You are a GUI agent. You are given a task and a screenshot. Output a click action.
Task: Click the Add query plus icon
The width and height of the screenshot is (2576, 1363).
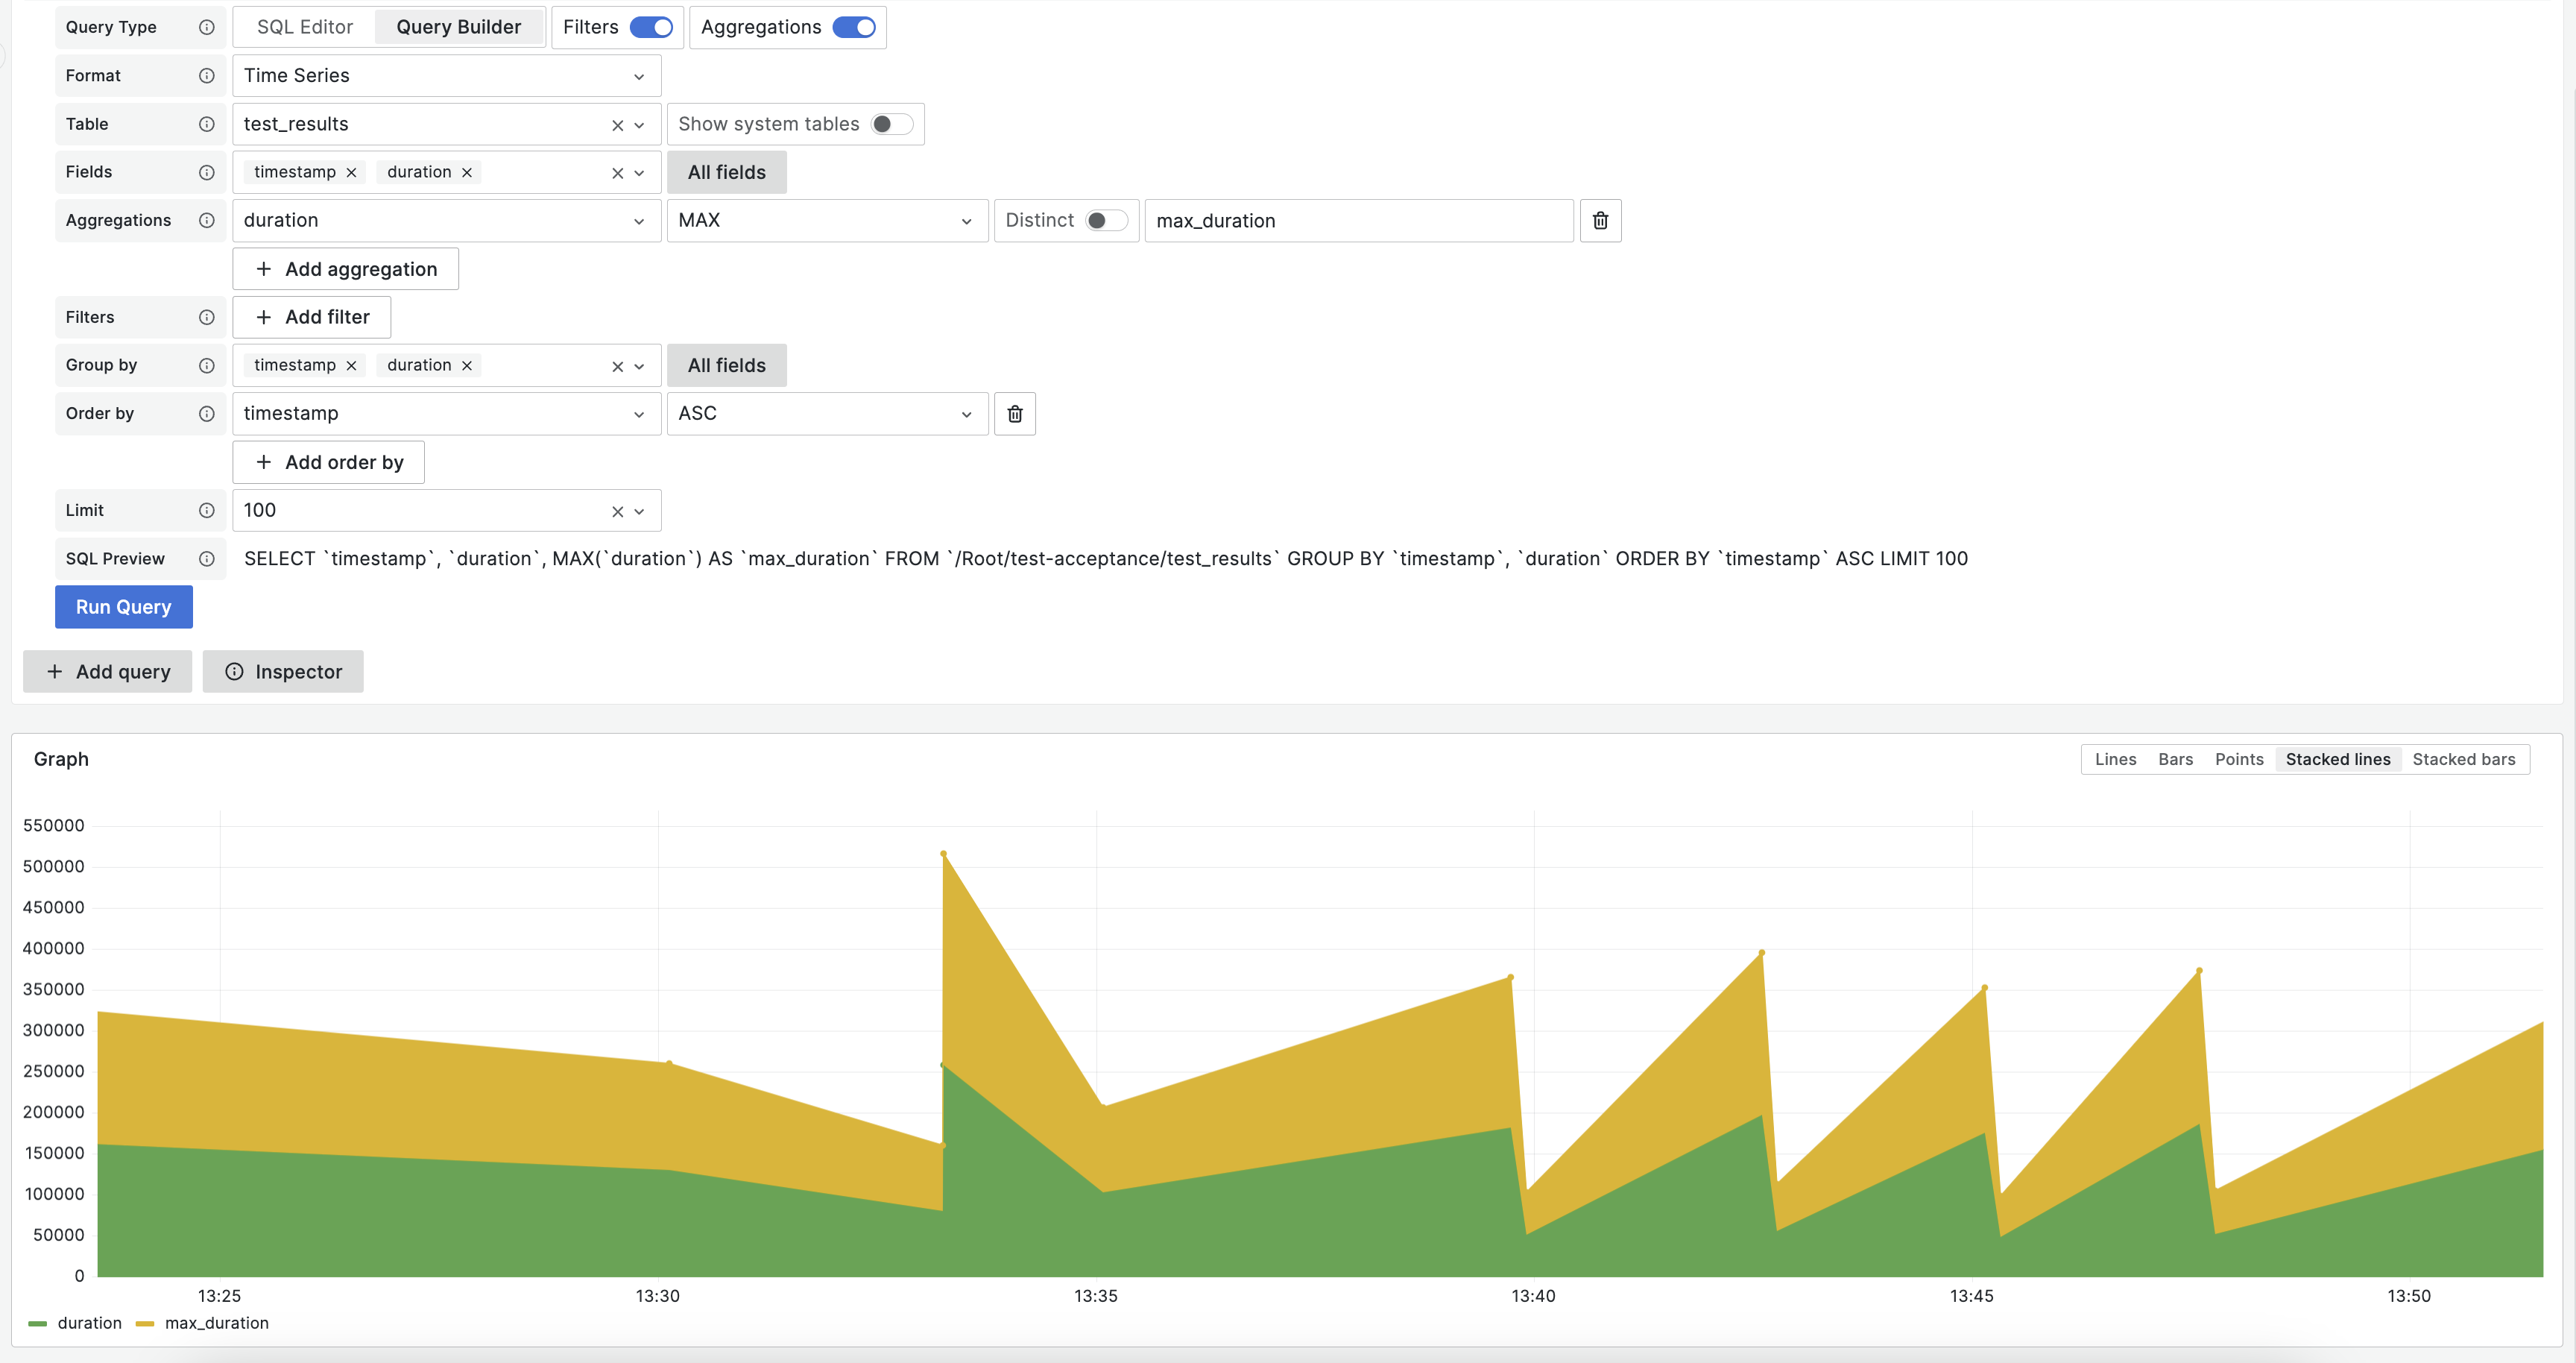click(54, 671)
